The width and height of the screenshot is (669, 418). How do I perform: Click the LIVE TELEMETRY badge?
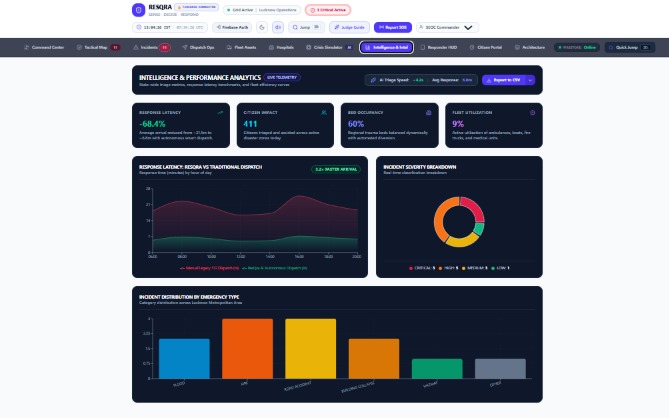[x=282, y=77]
